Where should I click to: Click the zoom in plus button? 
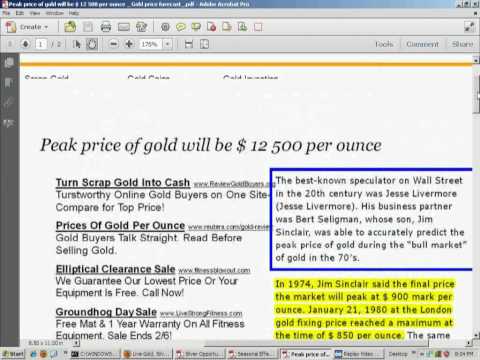coord(129,44)
